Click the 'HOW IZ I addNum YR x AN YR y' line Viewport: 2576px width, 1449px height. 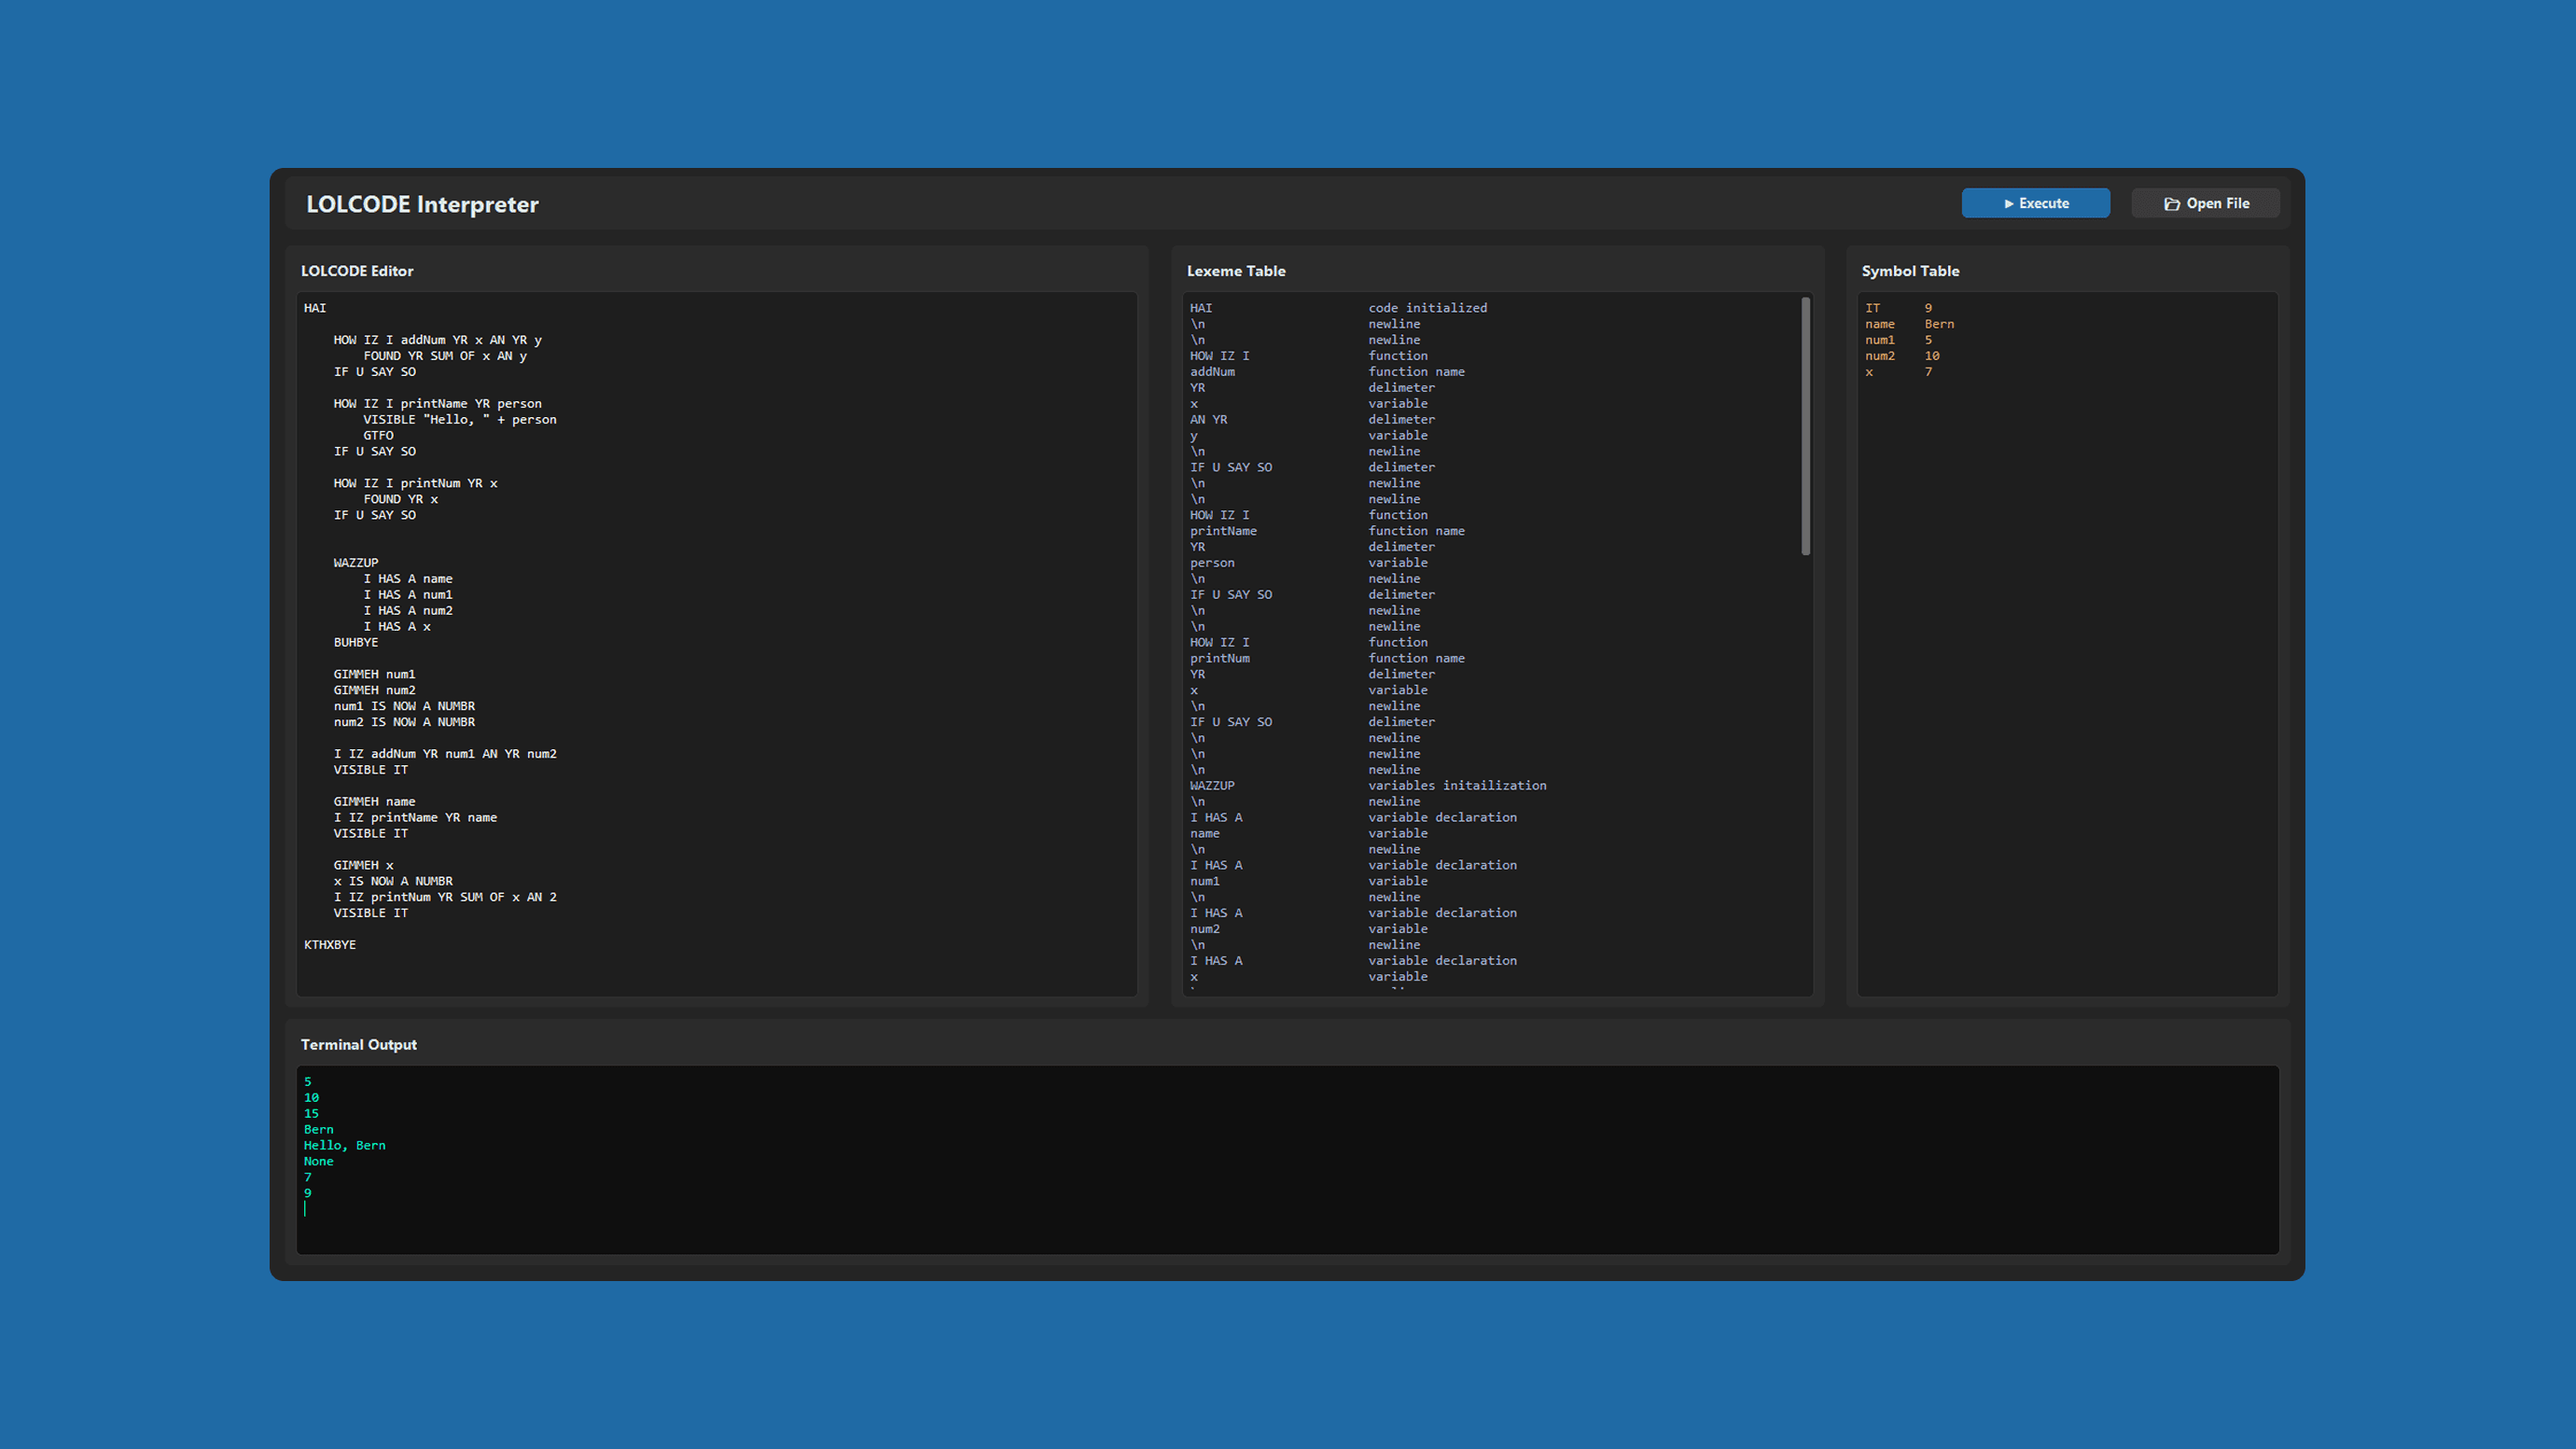pyautogui.click(x=437, y=340)
